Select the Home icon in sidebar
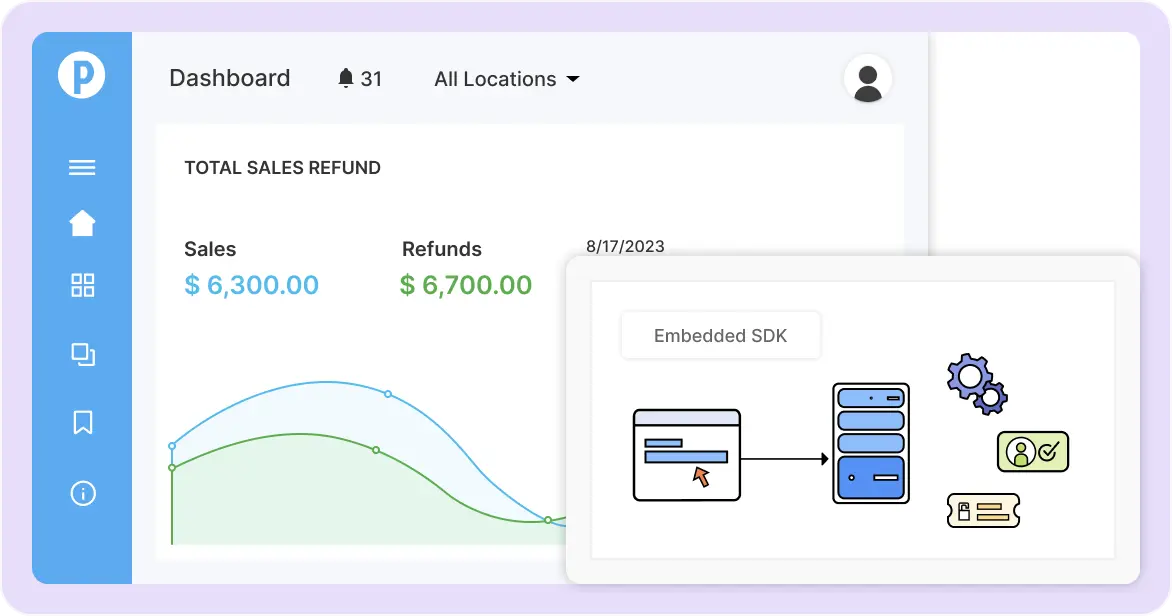Viewport: 1172px width, 616px height. pos(81,222)
